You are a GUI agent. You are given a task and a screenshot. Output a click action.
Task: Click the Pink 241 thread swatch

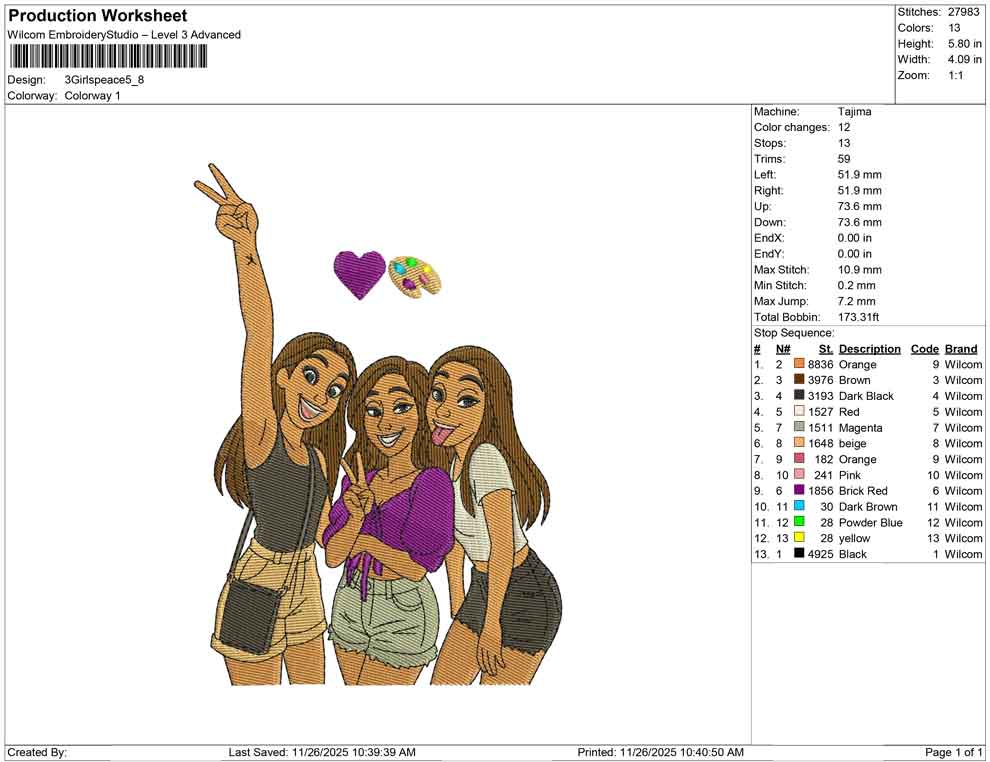tap(798, 475)
